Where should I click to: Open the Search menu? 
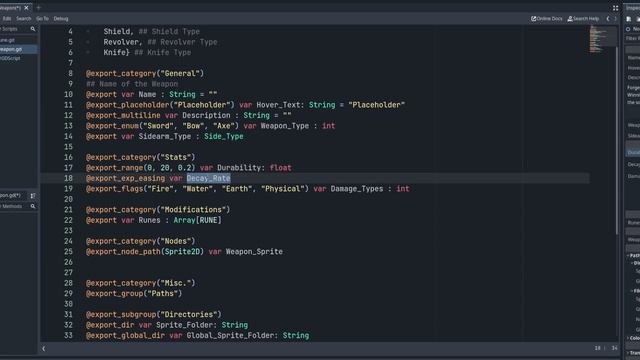click(x=23, y=19)
